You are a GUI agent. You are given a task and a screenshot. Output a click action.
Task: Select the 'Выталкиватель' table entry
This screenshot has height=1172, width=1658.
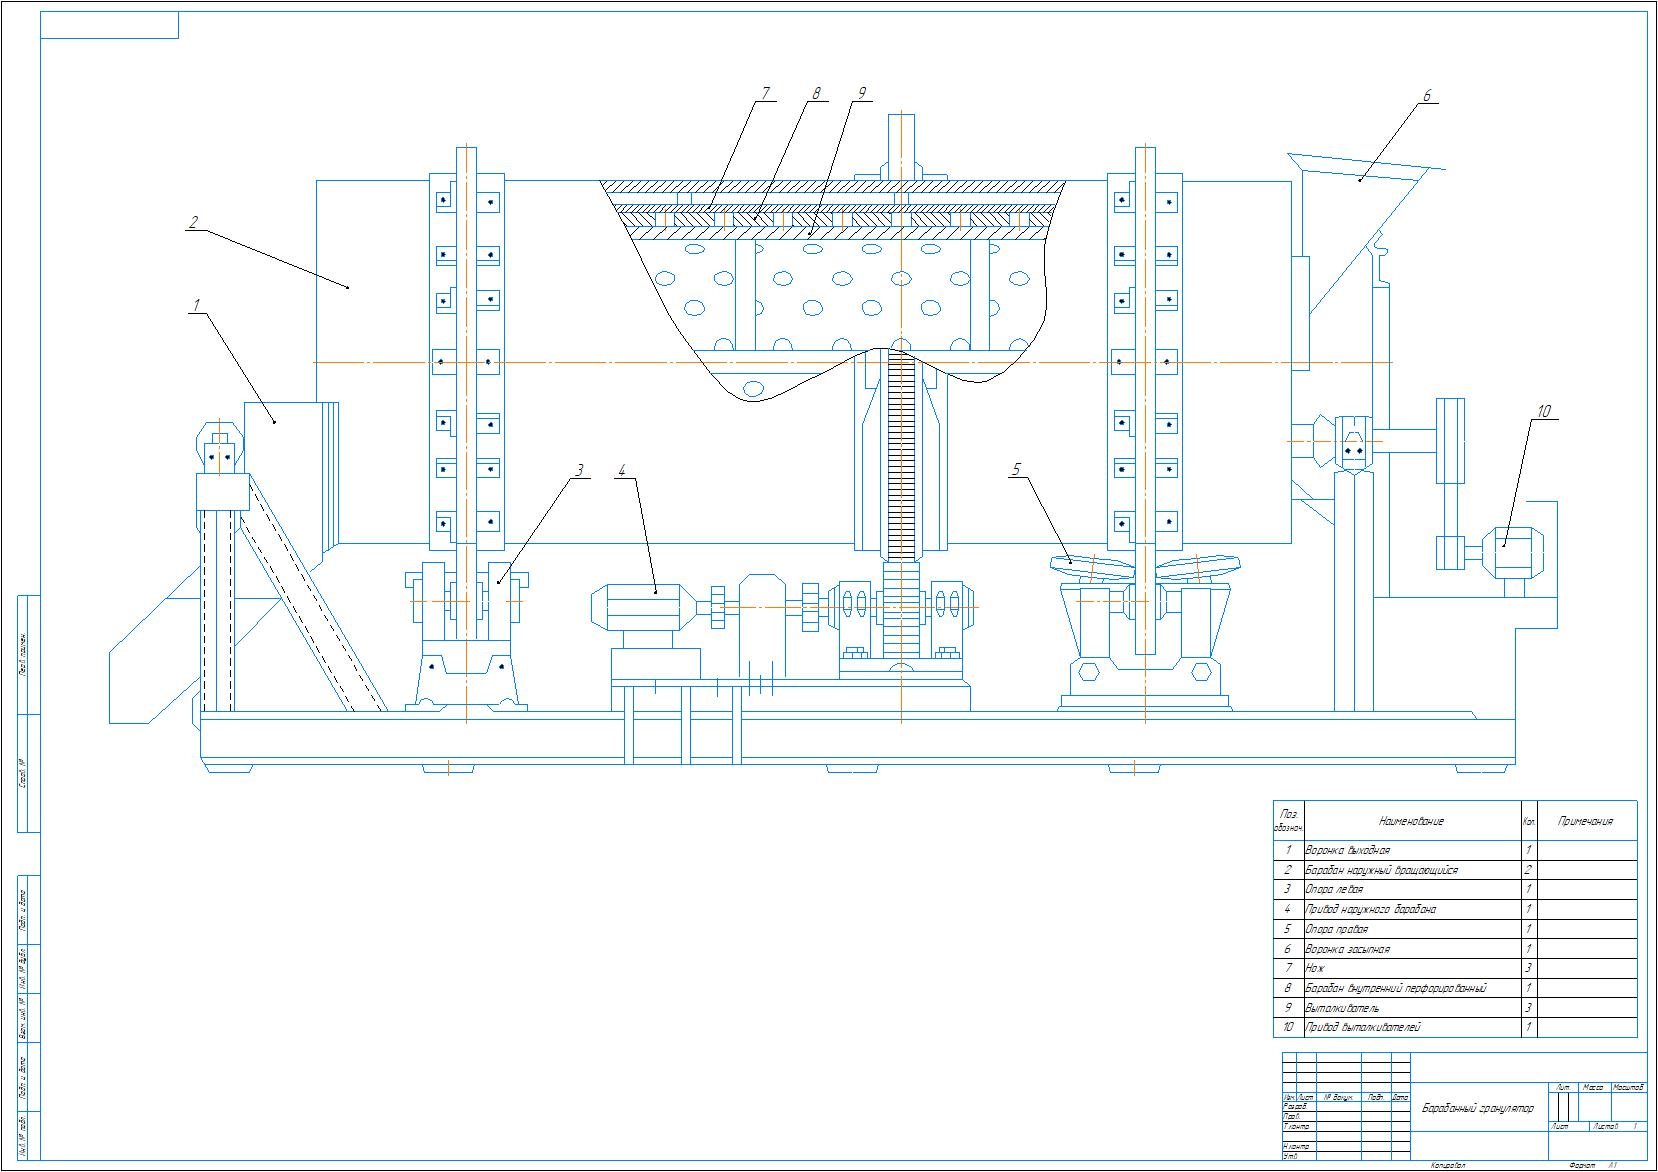coord(1342,1008)
